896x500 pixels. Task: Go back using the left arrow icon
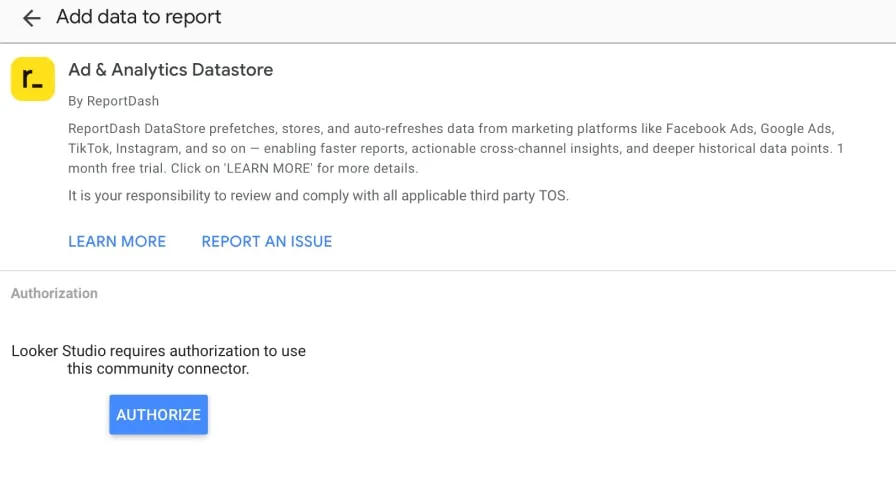(x=31, y=18)
